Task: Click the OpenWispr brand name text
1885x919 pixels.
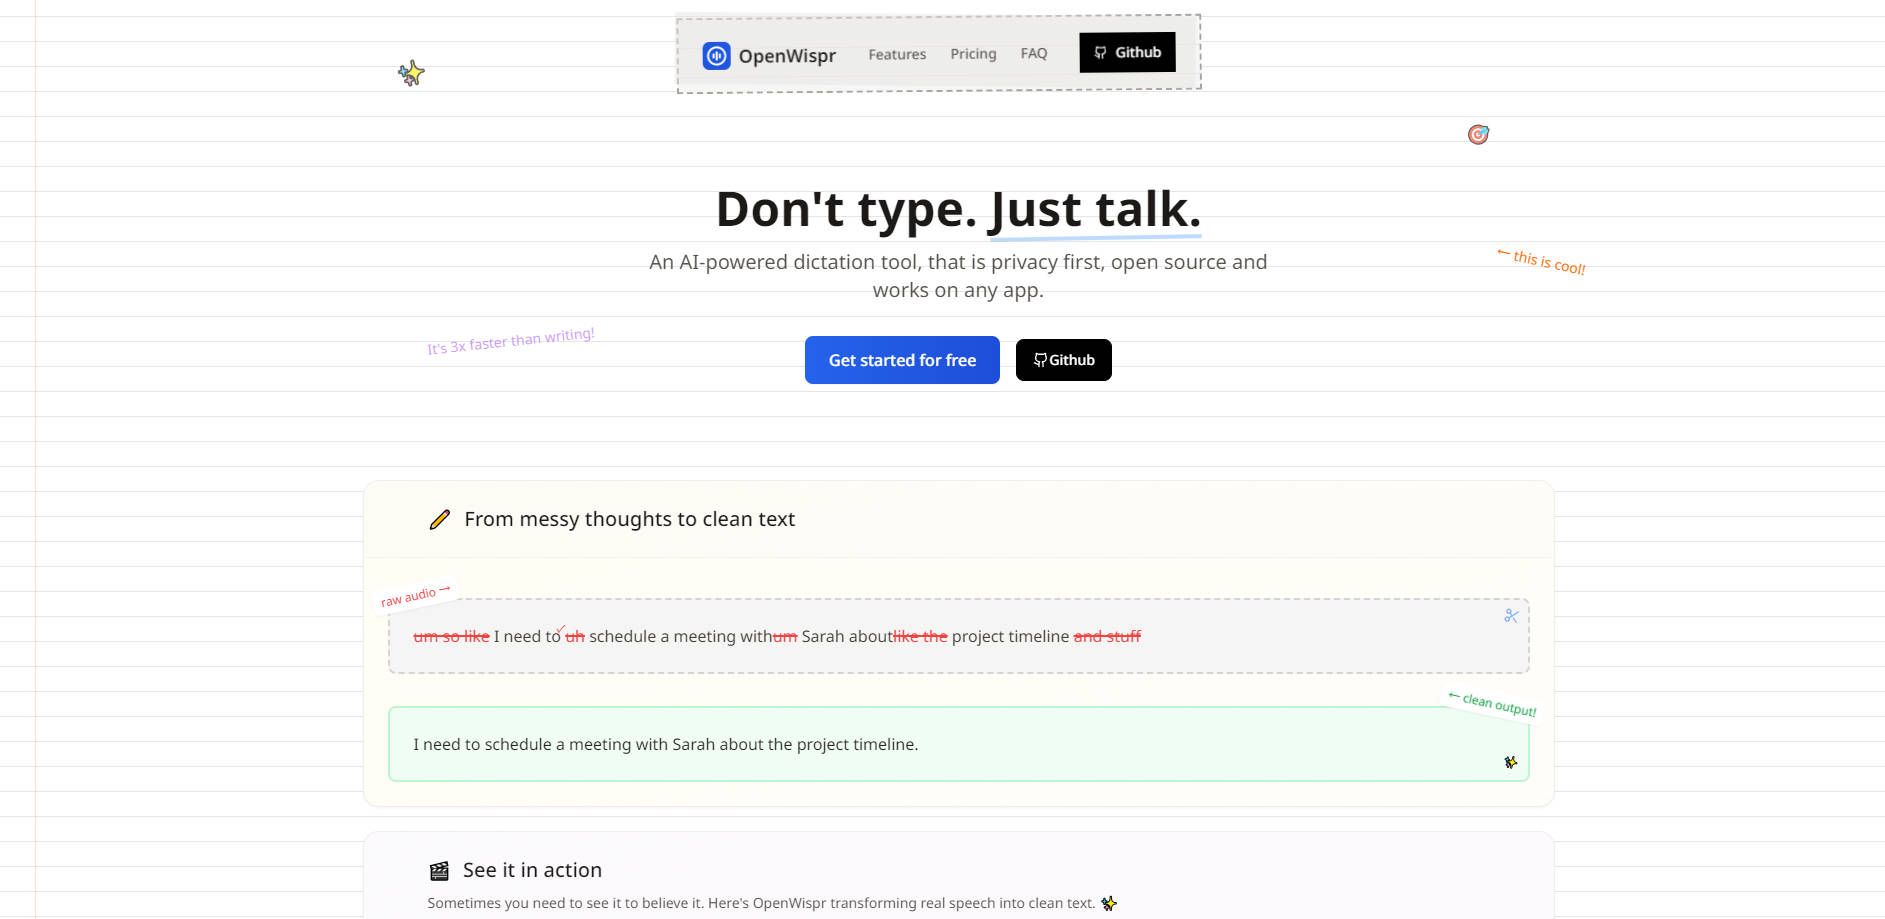Action: pos(787,56)
